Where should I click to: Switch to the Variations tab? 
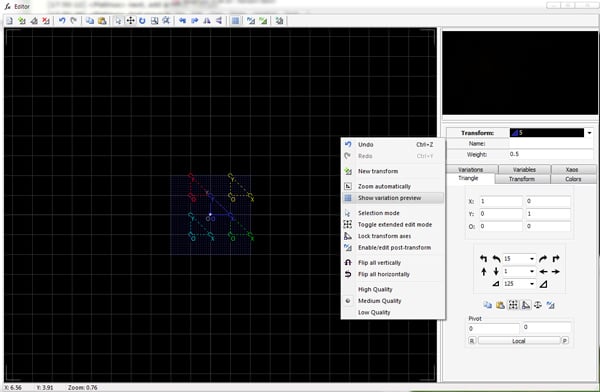click(x=471, y=169)
